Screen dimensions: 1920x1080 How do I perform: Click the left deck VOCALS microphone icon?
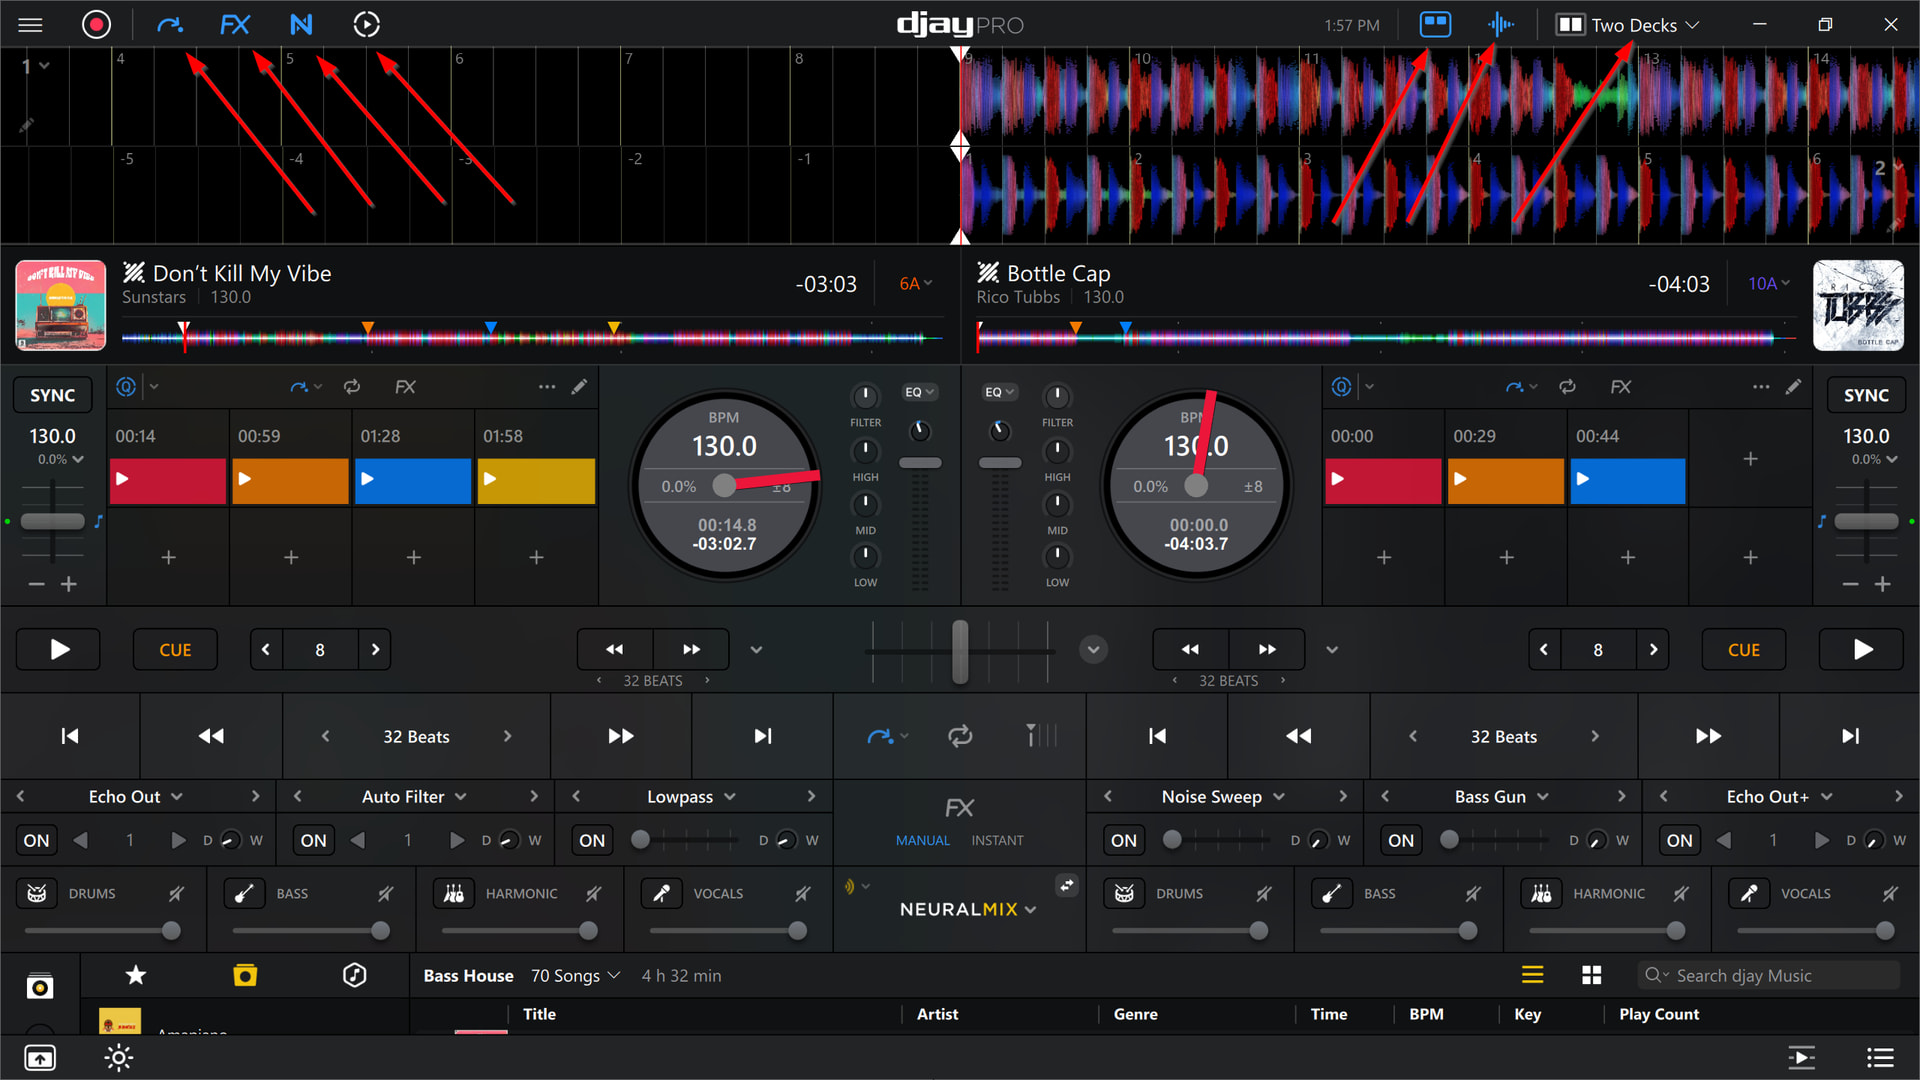[661, 893]
